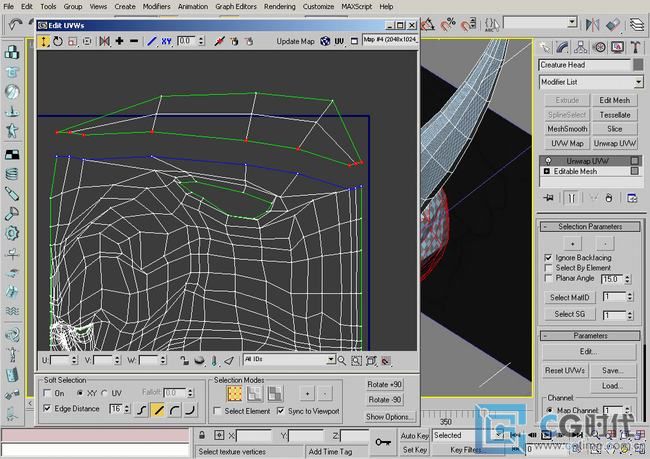The image size is (650, 459).
Task: Click the Pin Stack icon
Action: 549,198
